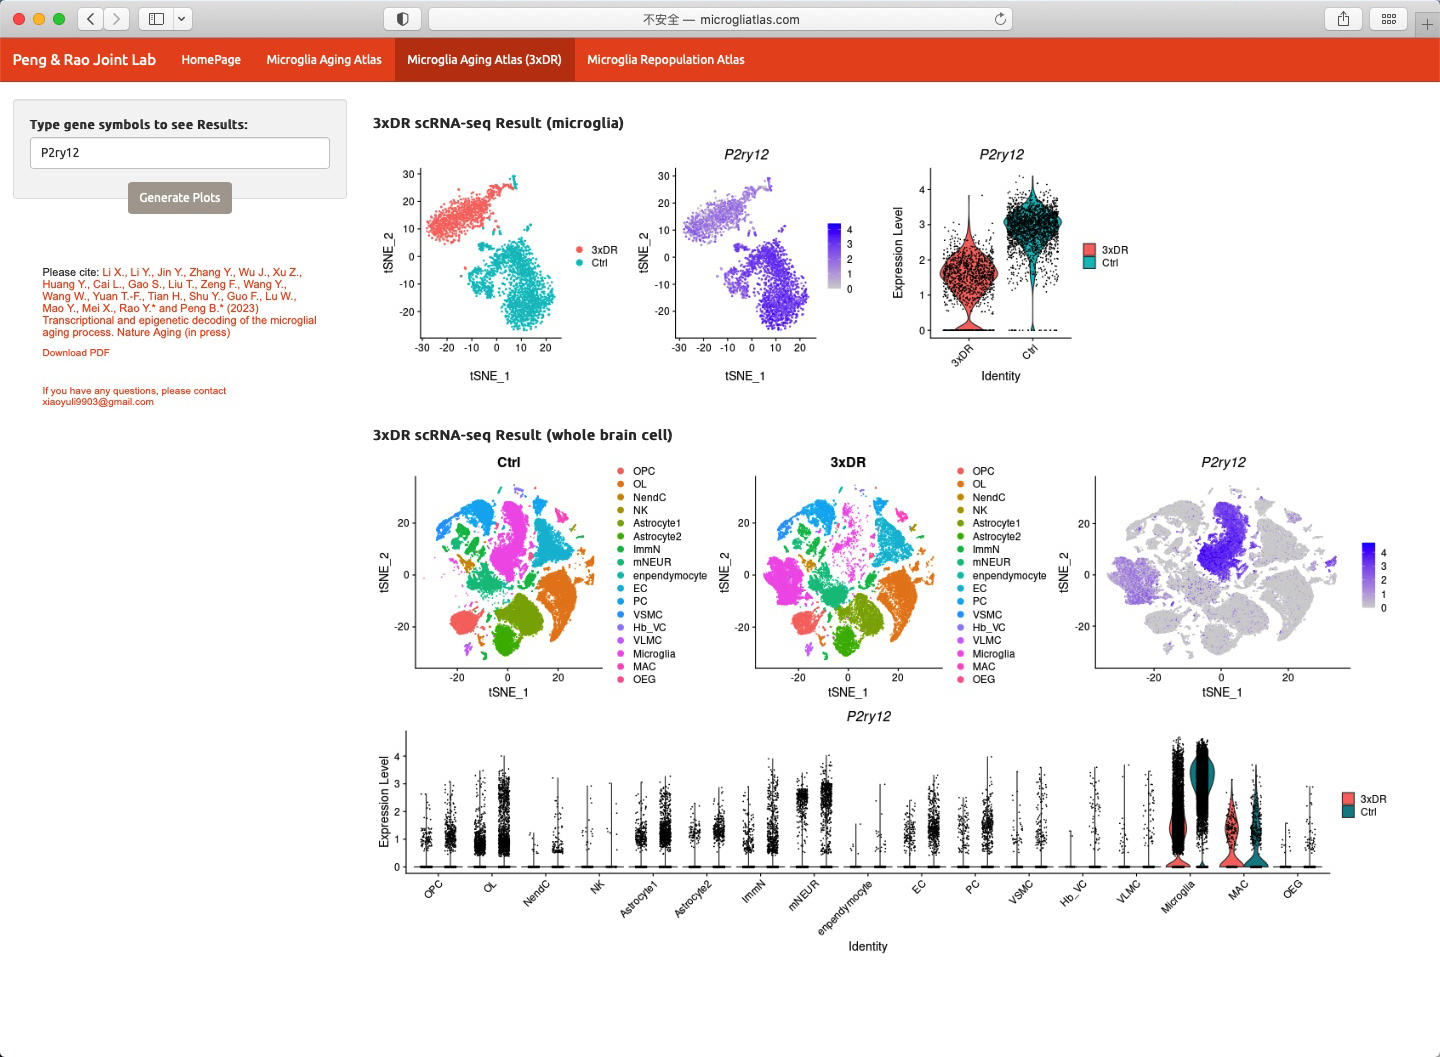Image resolution: width=1440 pixels, height=1057 pixels.
Task: Open the sidebar options dropdown chevron
Action: click(182, 19)
